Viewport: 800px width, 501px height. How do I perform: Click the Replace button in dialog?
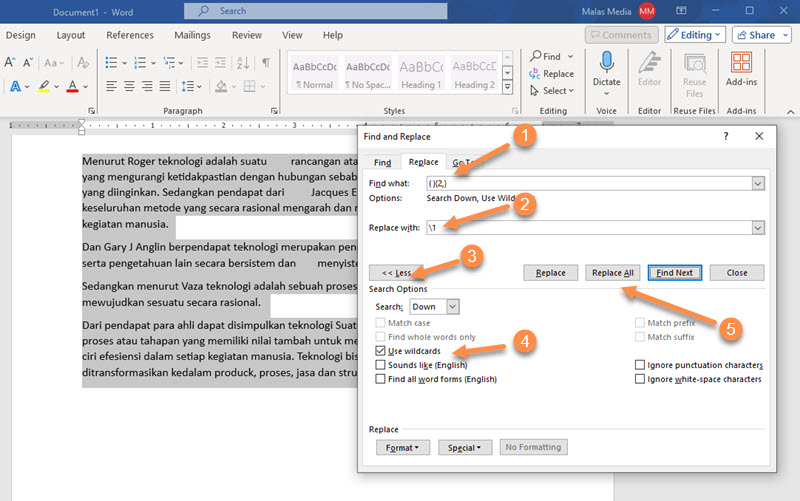click(551, 273)
